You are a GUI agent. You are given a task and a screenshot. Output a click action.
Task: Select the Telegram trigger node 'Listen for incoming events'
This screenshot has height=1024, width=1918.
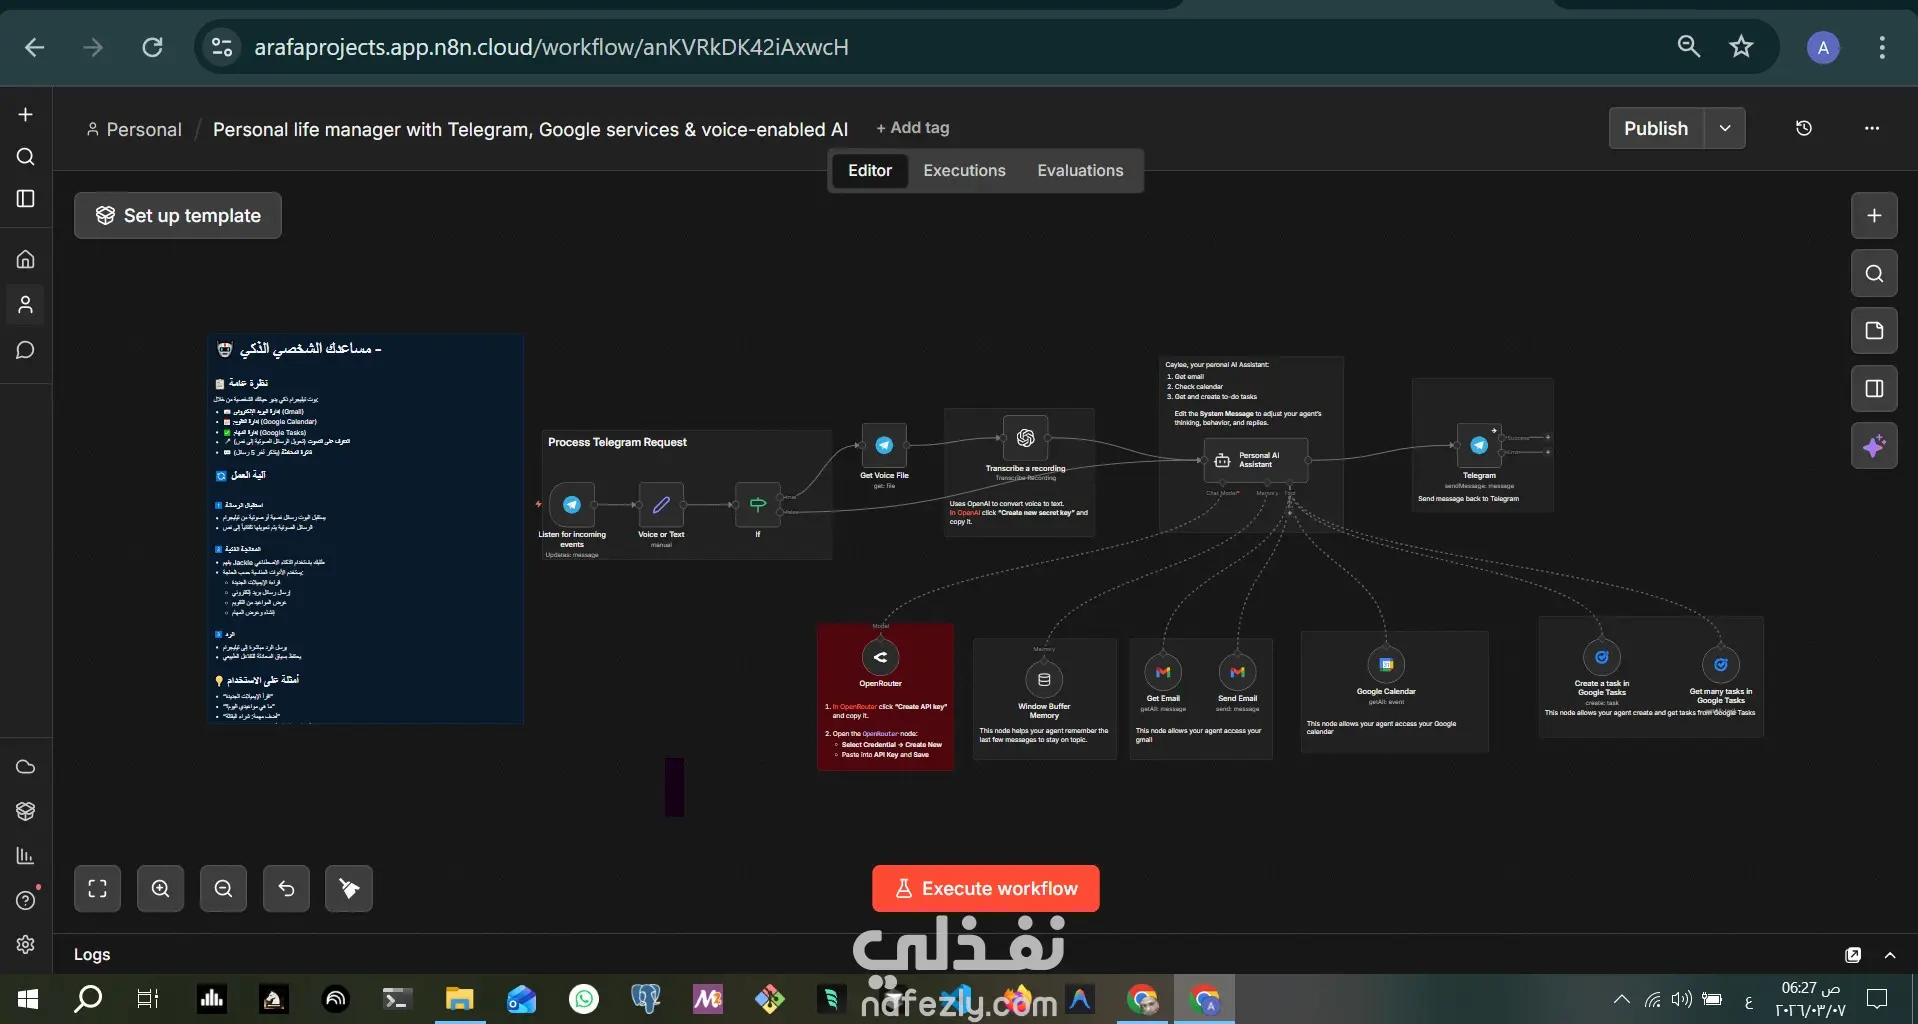pyautogui.click(x=572, y=505)
